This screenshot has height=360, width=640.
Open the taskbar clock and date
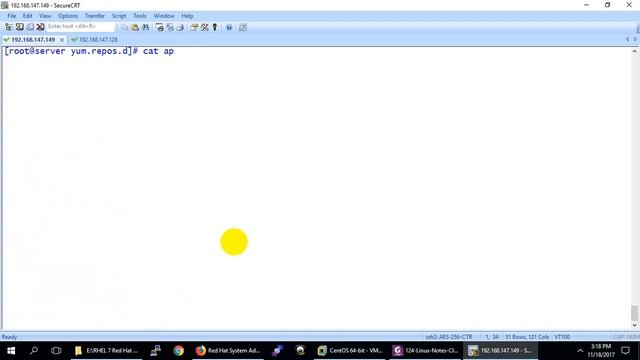click(x=601, y=351)
